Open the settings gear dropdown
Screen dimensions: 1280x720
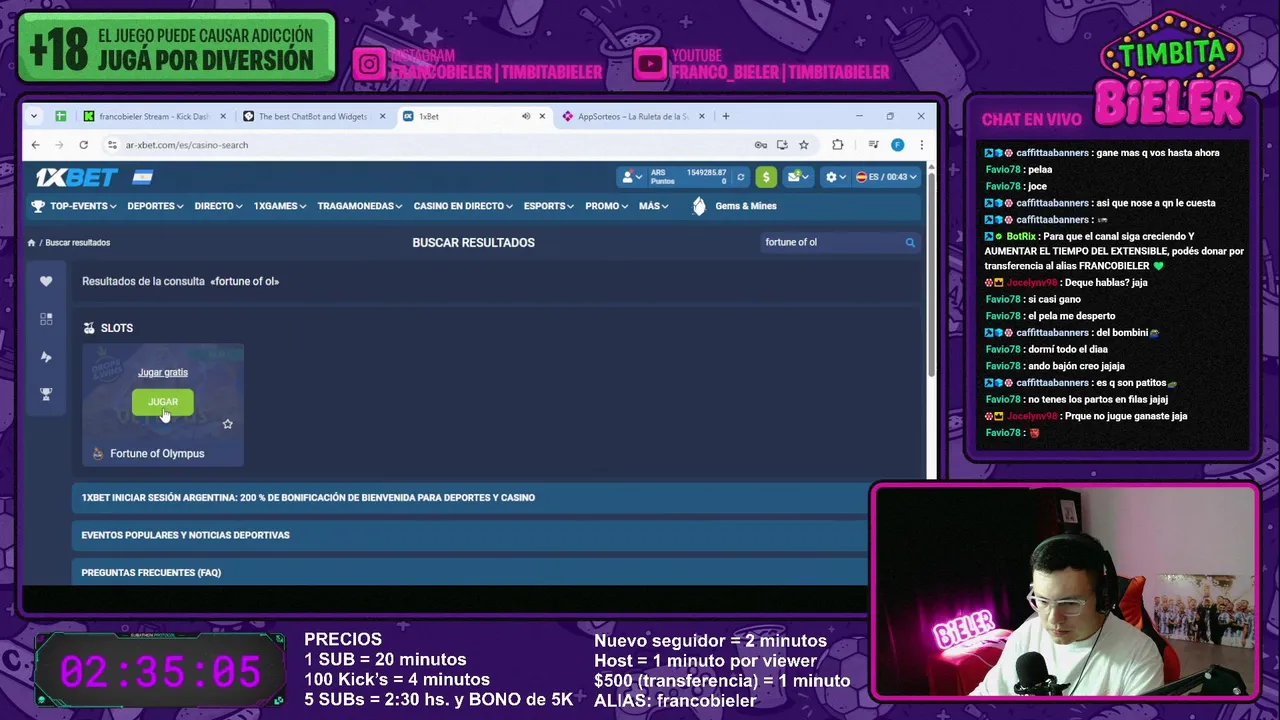(835, 177)
